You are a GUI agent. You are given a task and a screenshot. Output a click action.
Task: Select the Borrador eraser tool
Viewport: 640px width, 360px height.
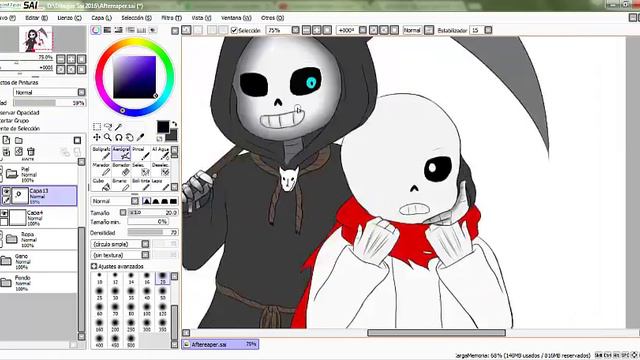121,169
